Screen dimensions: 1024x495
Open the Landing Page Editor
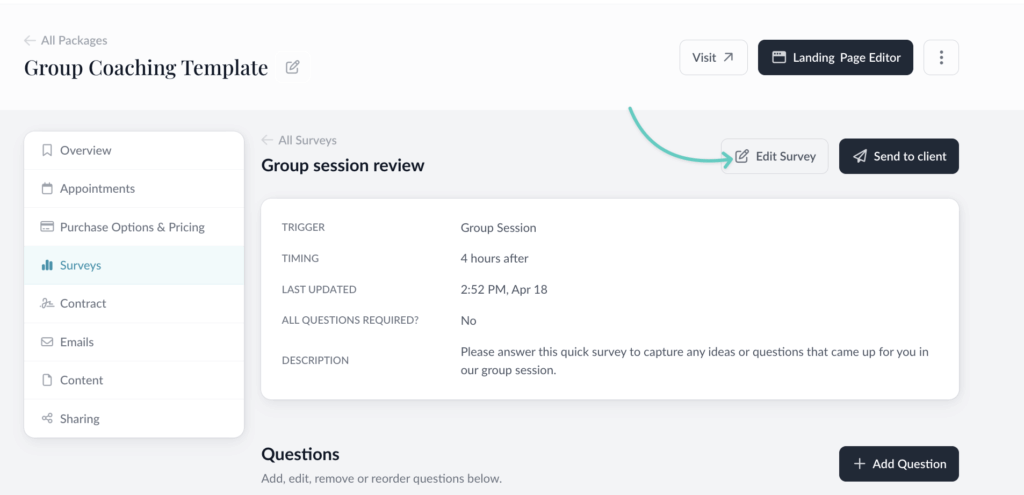pyautogui.click(x=835, y=58)
